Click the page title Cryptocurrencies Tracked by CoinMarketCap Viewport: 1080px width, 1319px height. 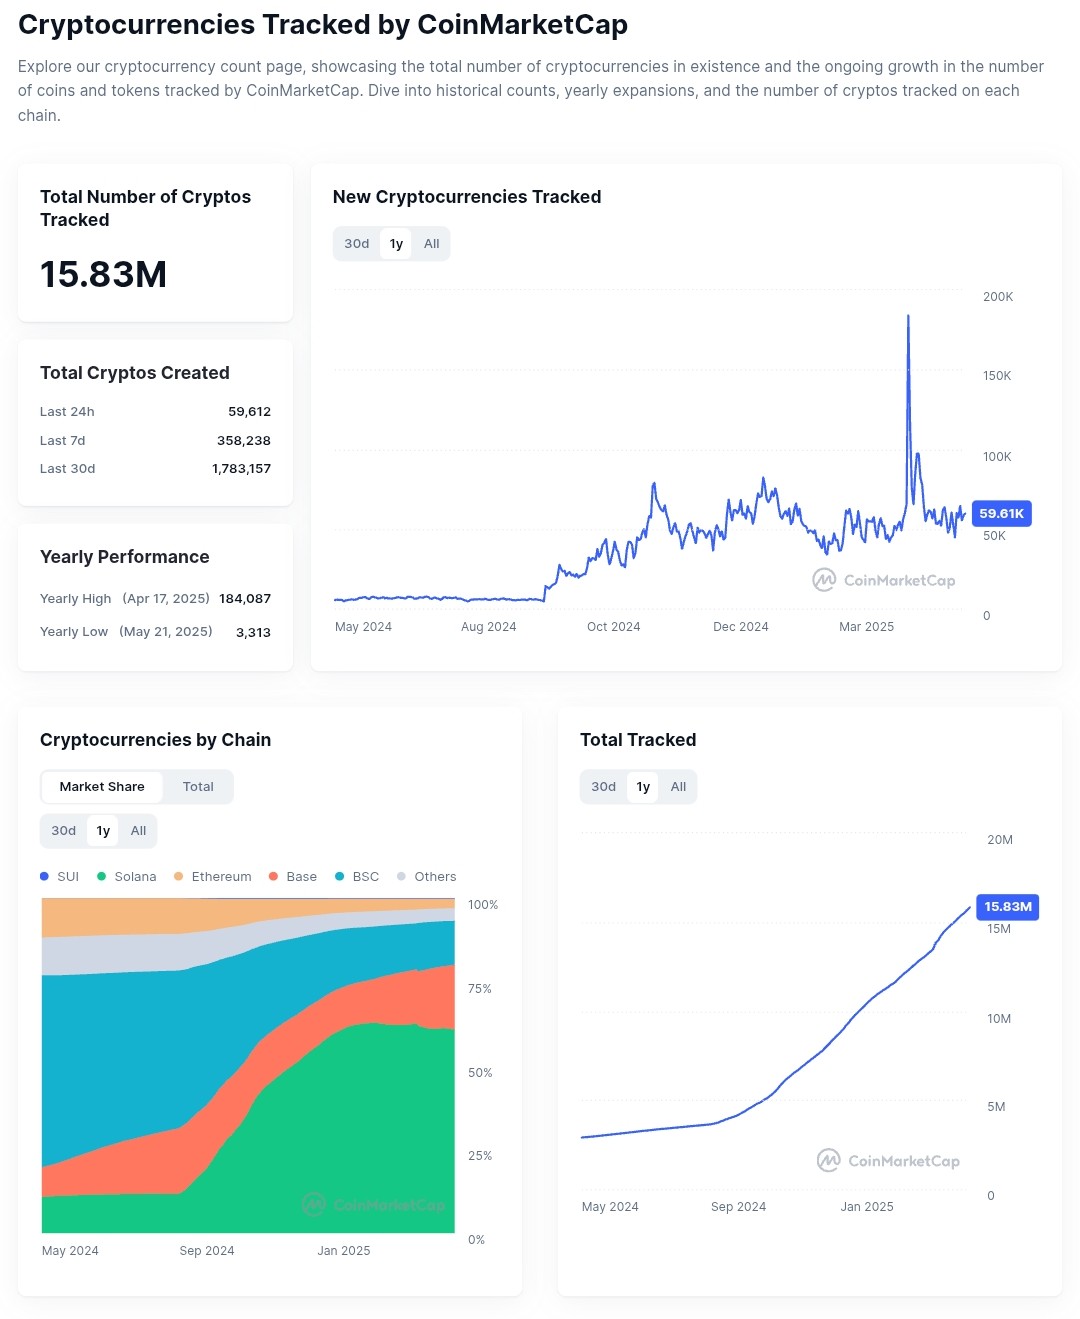[323, 25]
